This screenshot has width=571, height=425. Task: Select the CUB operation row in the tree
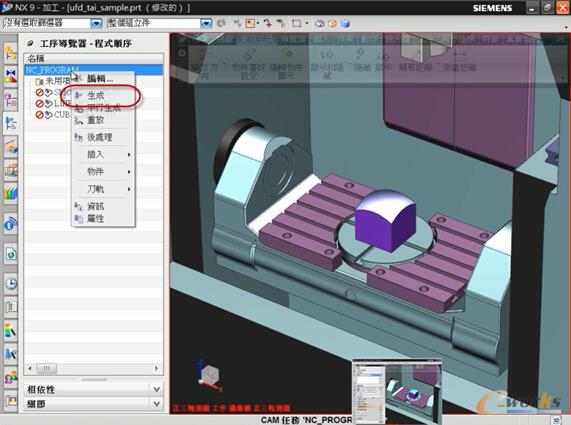(x=53, y=115)
